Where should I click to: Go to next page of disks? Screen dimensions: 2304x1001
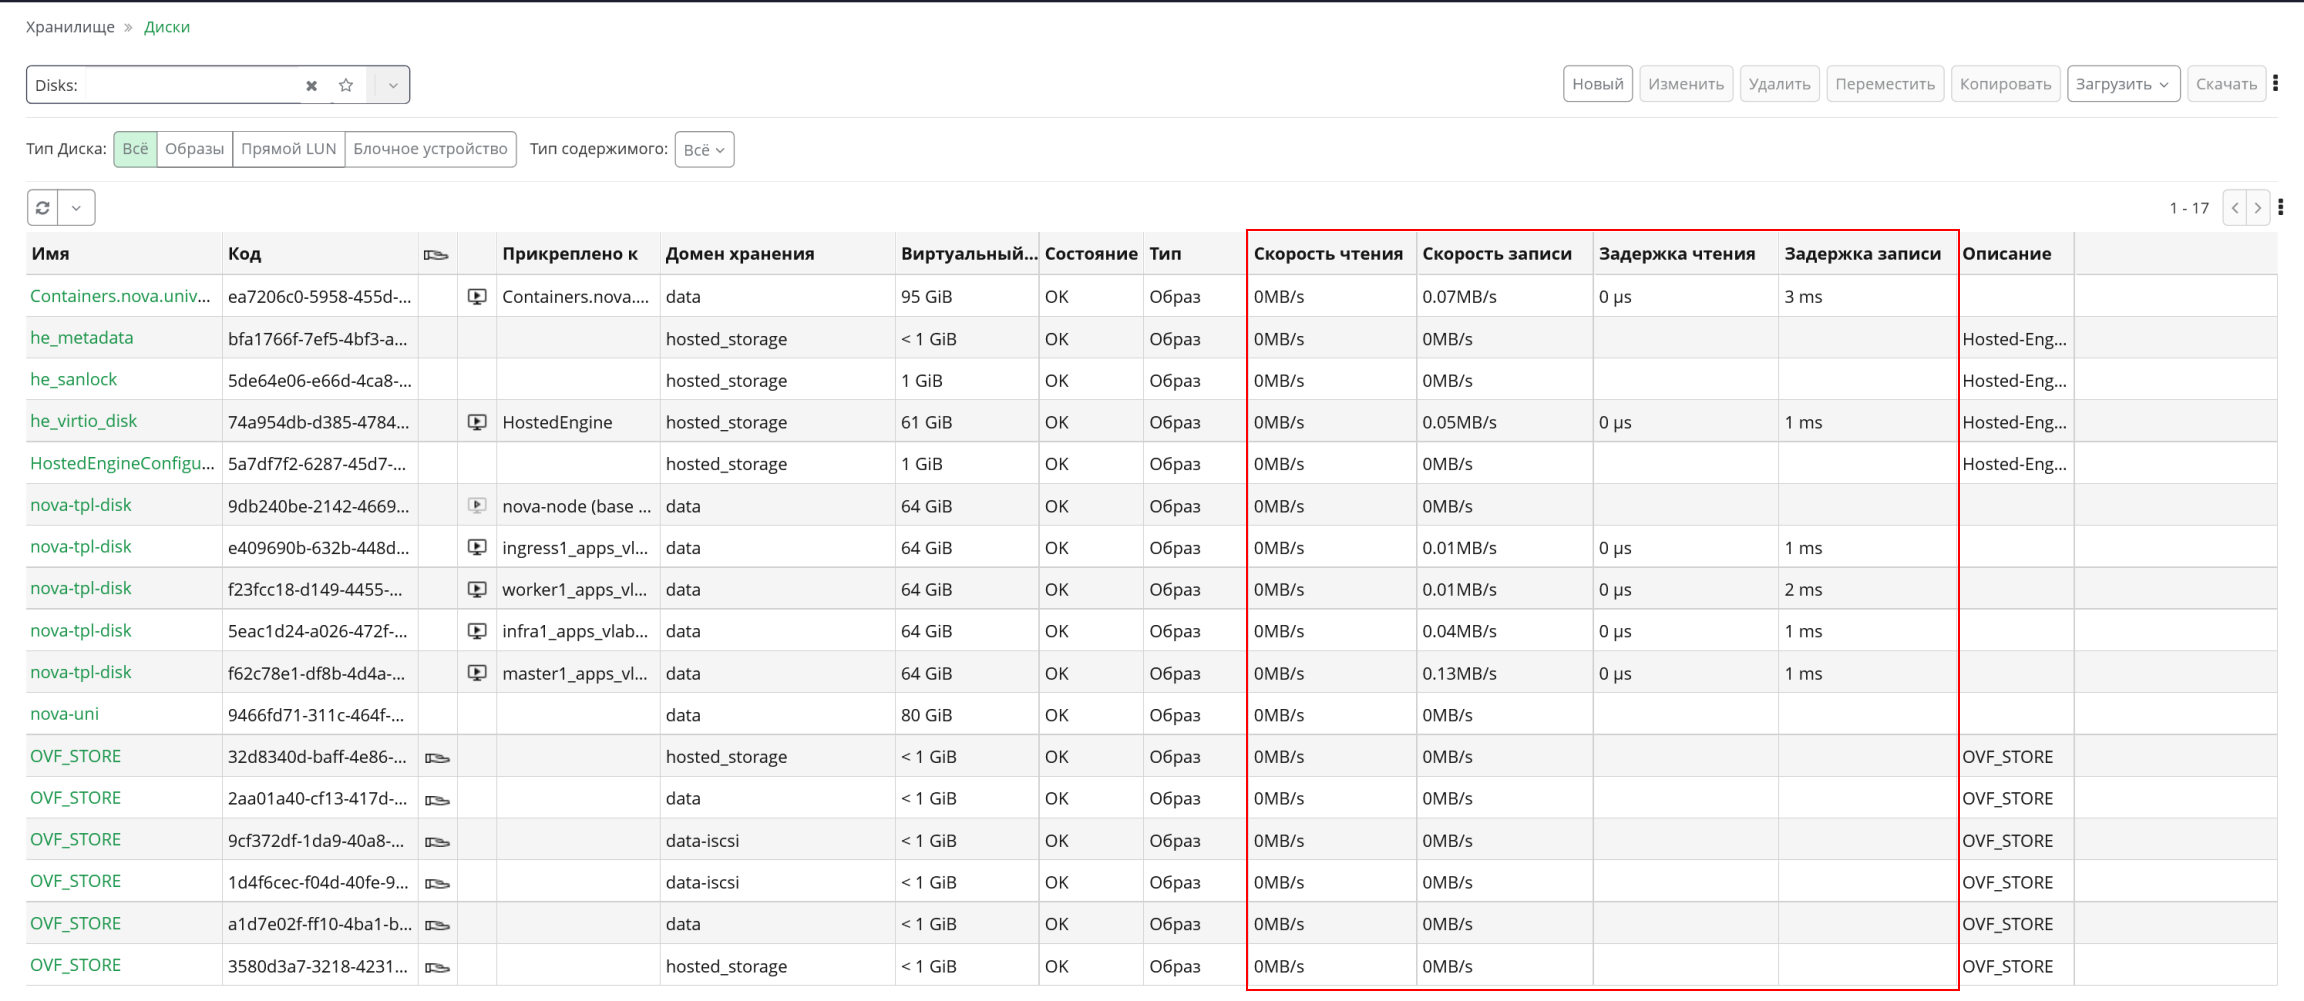tap(2258, 208)
